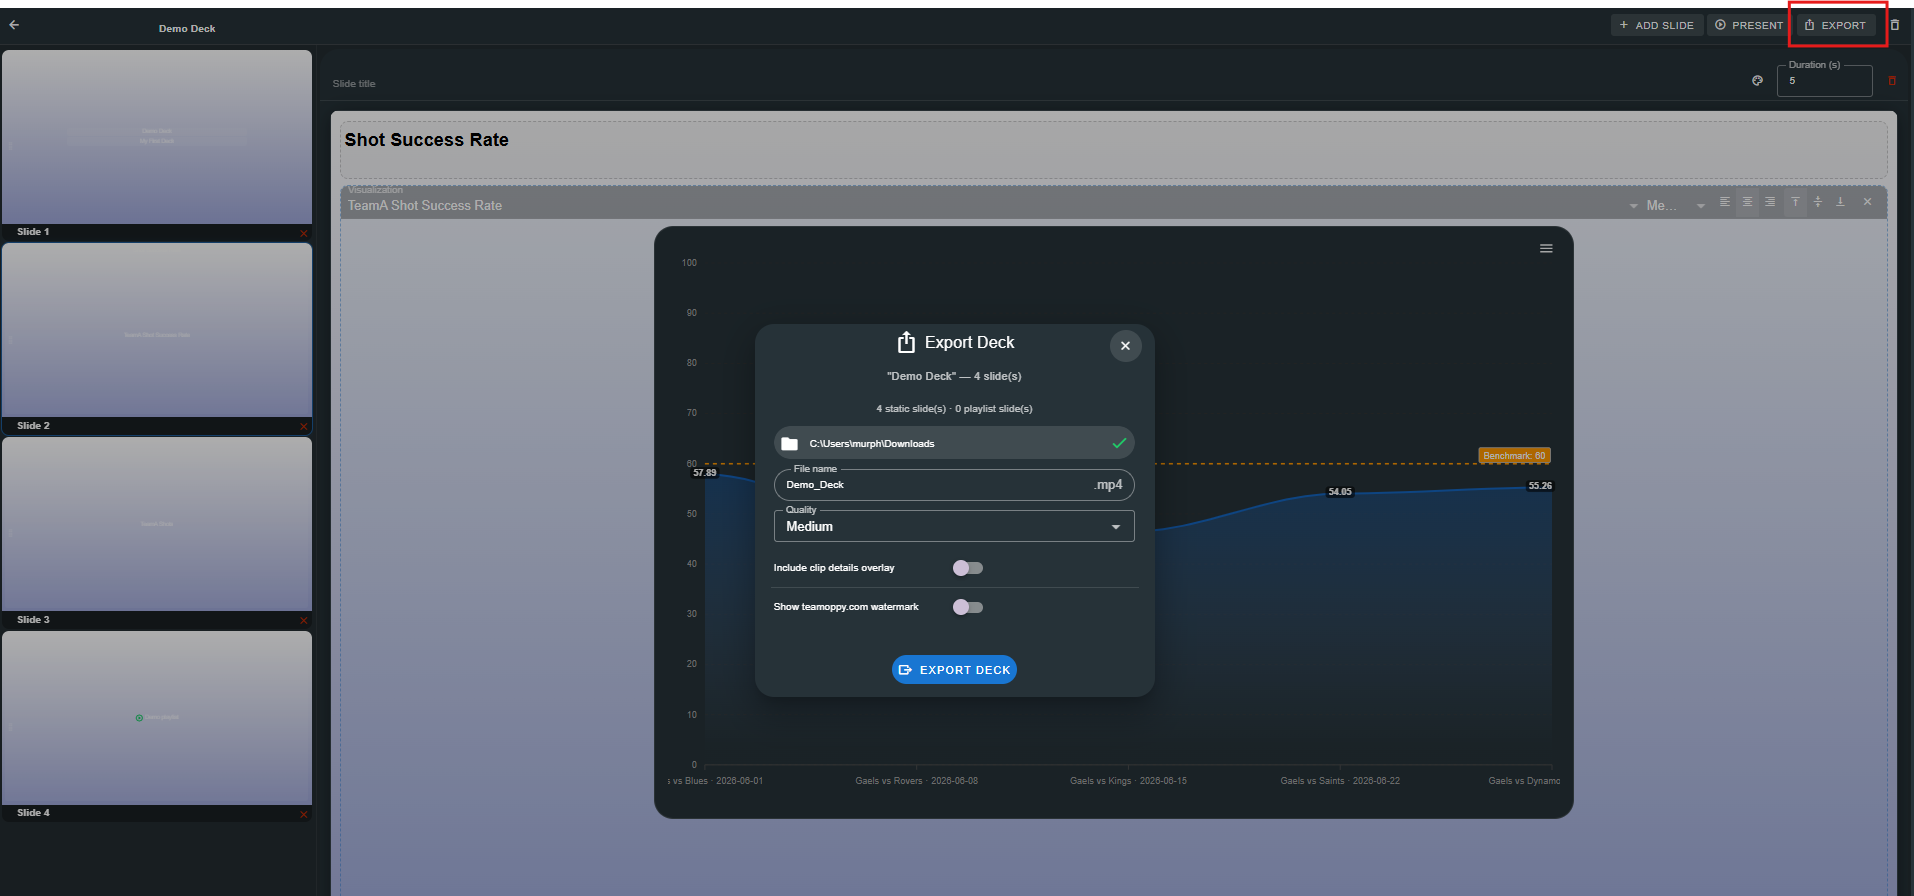Image resolution: width=1914 pixels, height=896 pixels.
Task: Click the Duration (s) input field
Action: coord(1824,80)
